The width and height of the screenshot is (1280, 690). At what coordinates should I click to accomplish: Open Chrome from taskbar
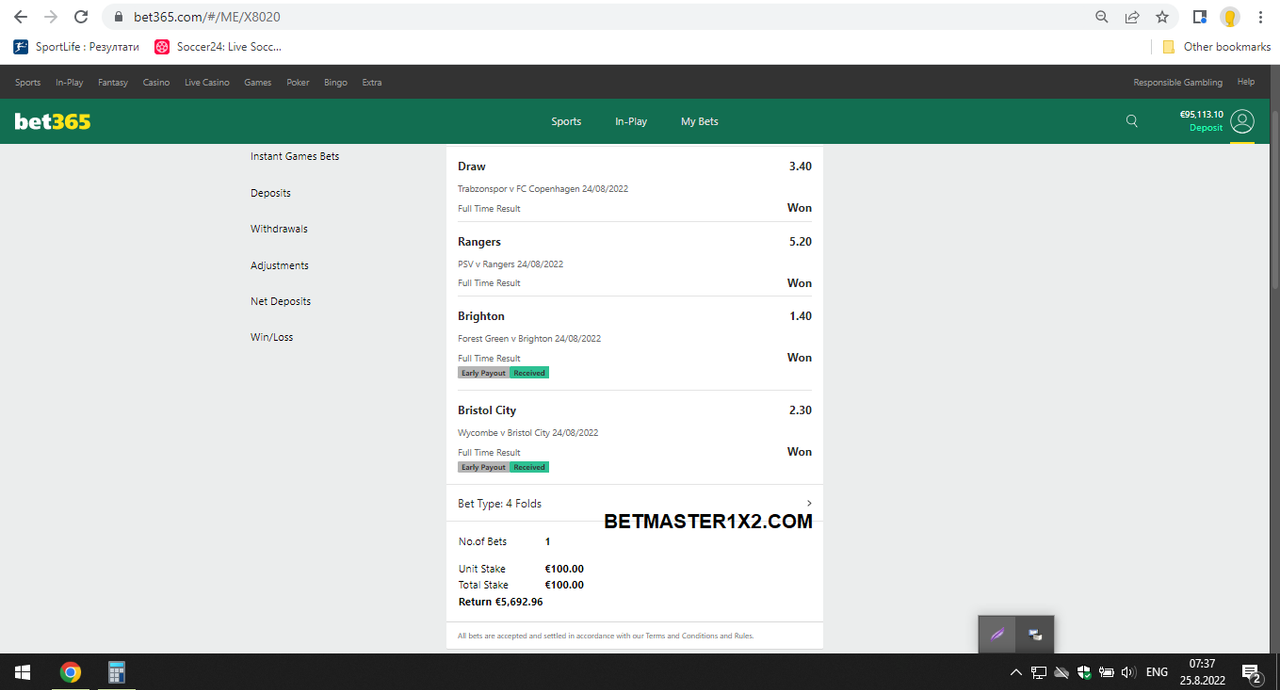(x=70, y=672)
